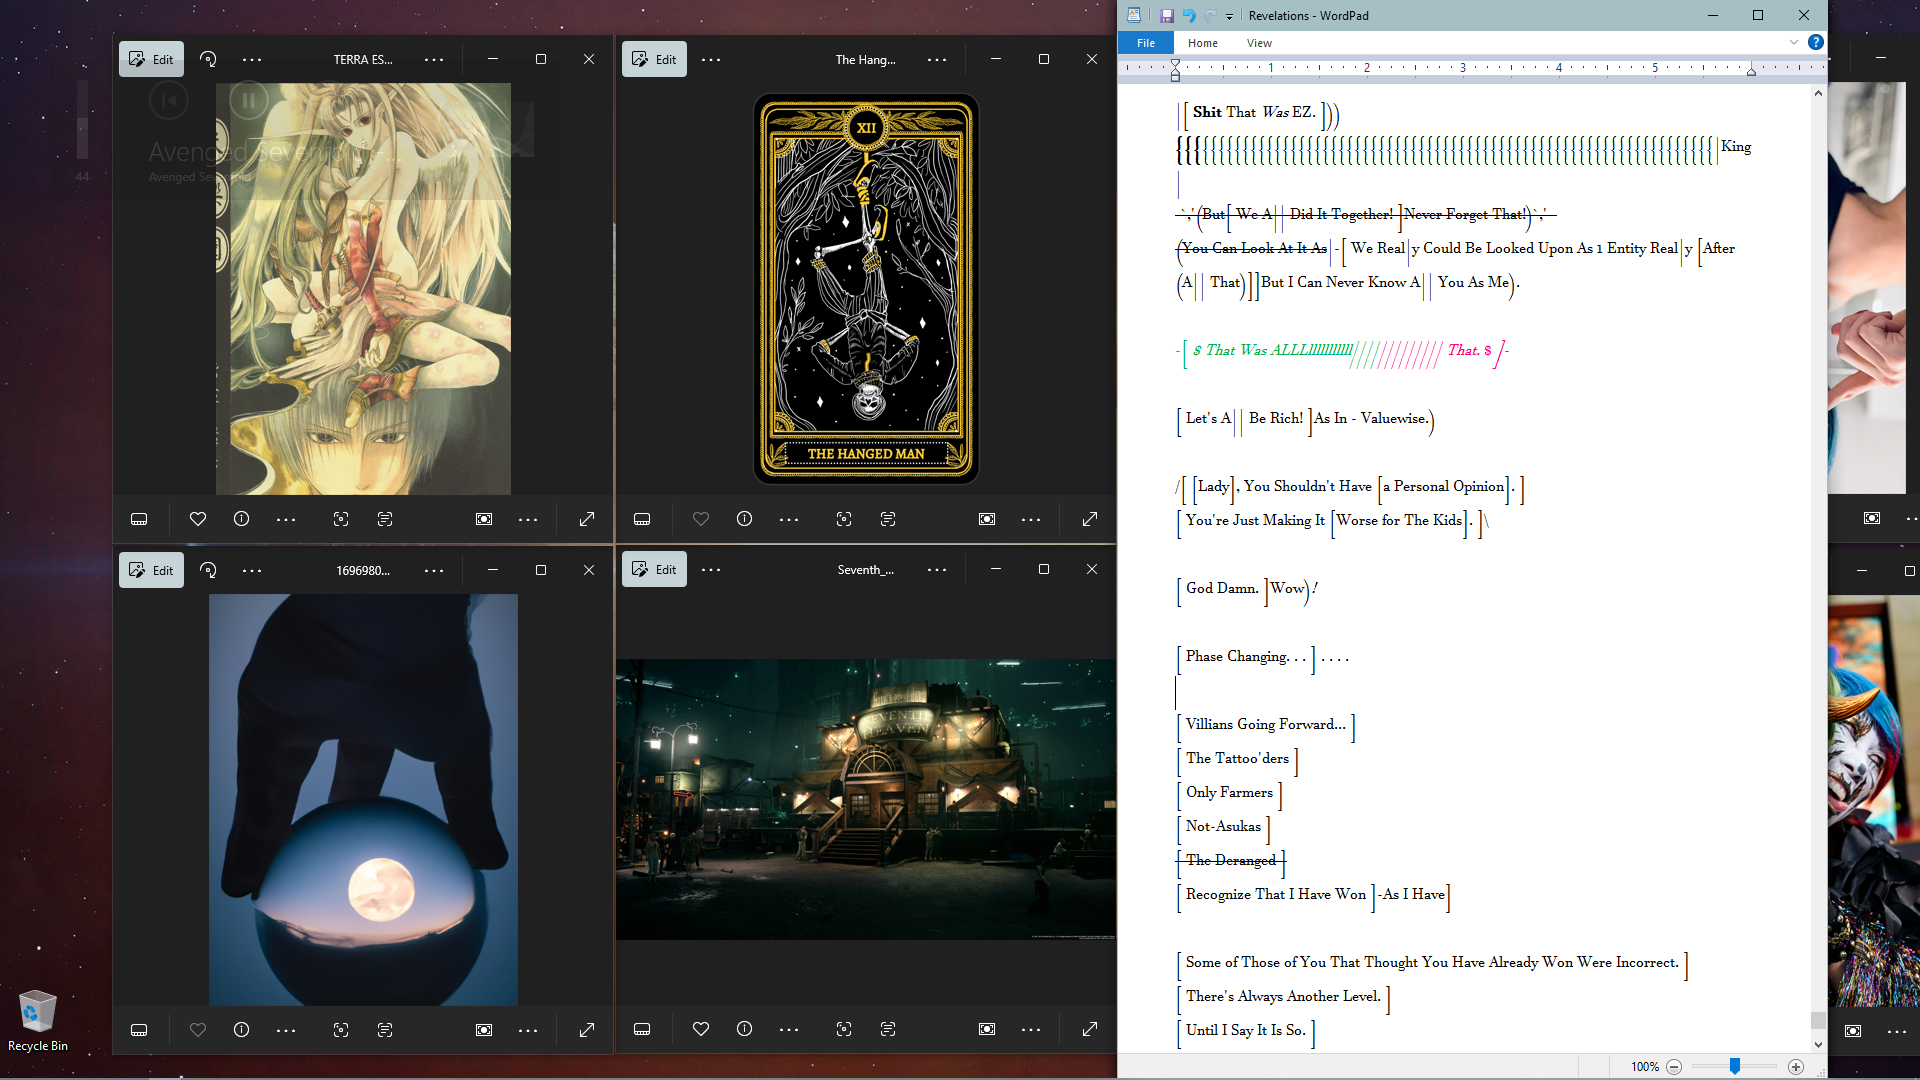Viewport: 1920px width, 1080px height.
Task: Rotate image in the 1696980 photo window
Action: tap(208, 570)
